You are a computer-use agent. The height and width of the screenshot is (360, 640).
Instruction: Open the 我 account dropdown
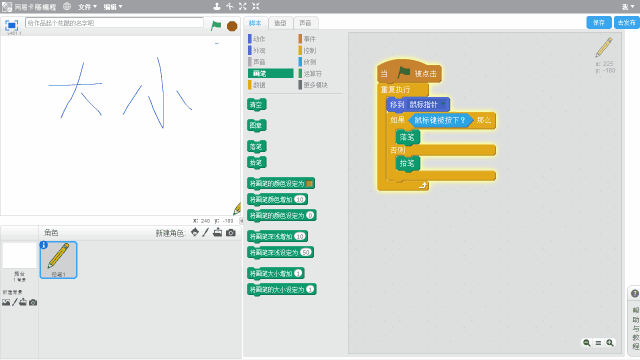[628, 7]
